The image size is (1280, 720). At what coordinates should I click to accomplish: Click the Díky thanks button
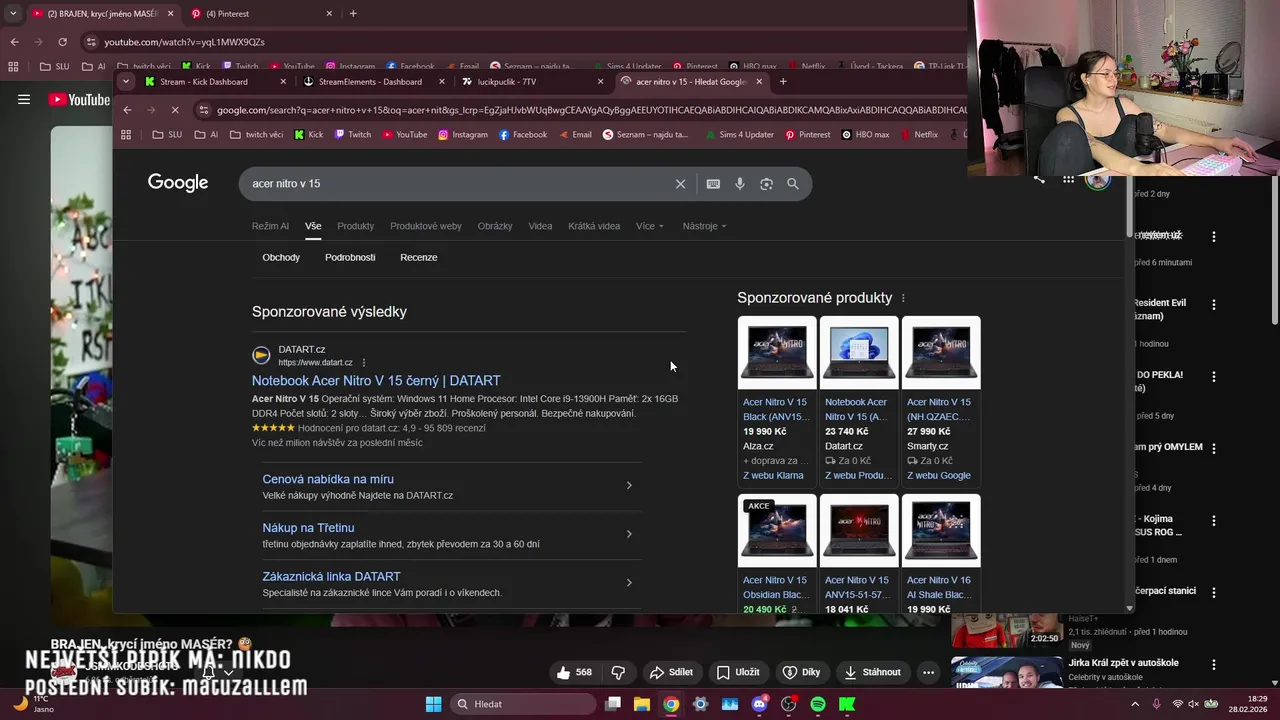801,672
